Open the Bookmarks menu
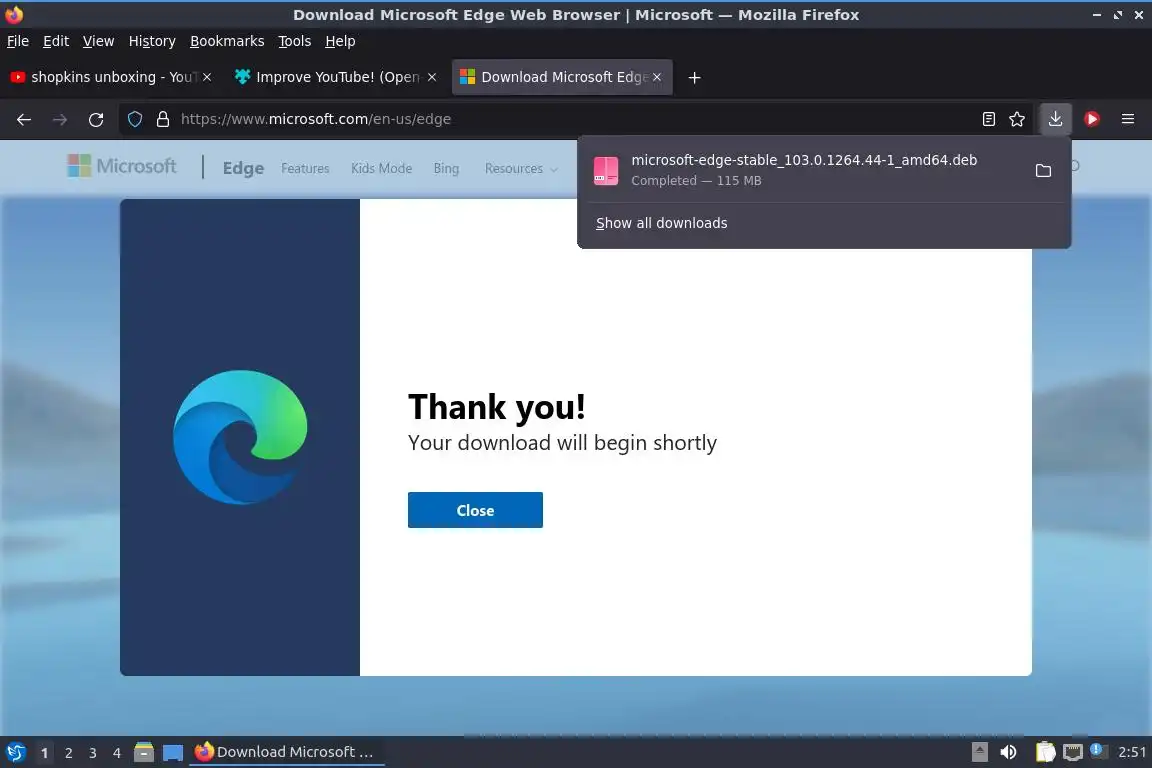Screen dimensions: 1152x768 (227, 41)
